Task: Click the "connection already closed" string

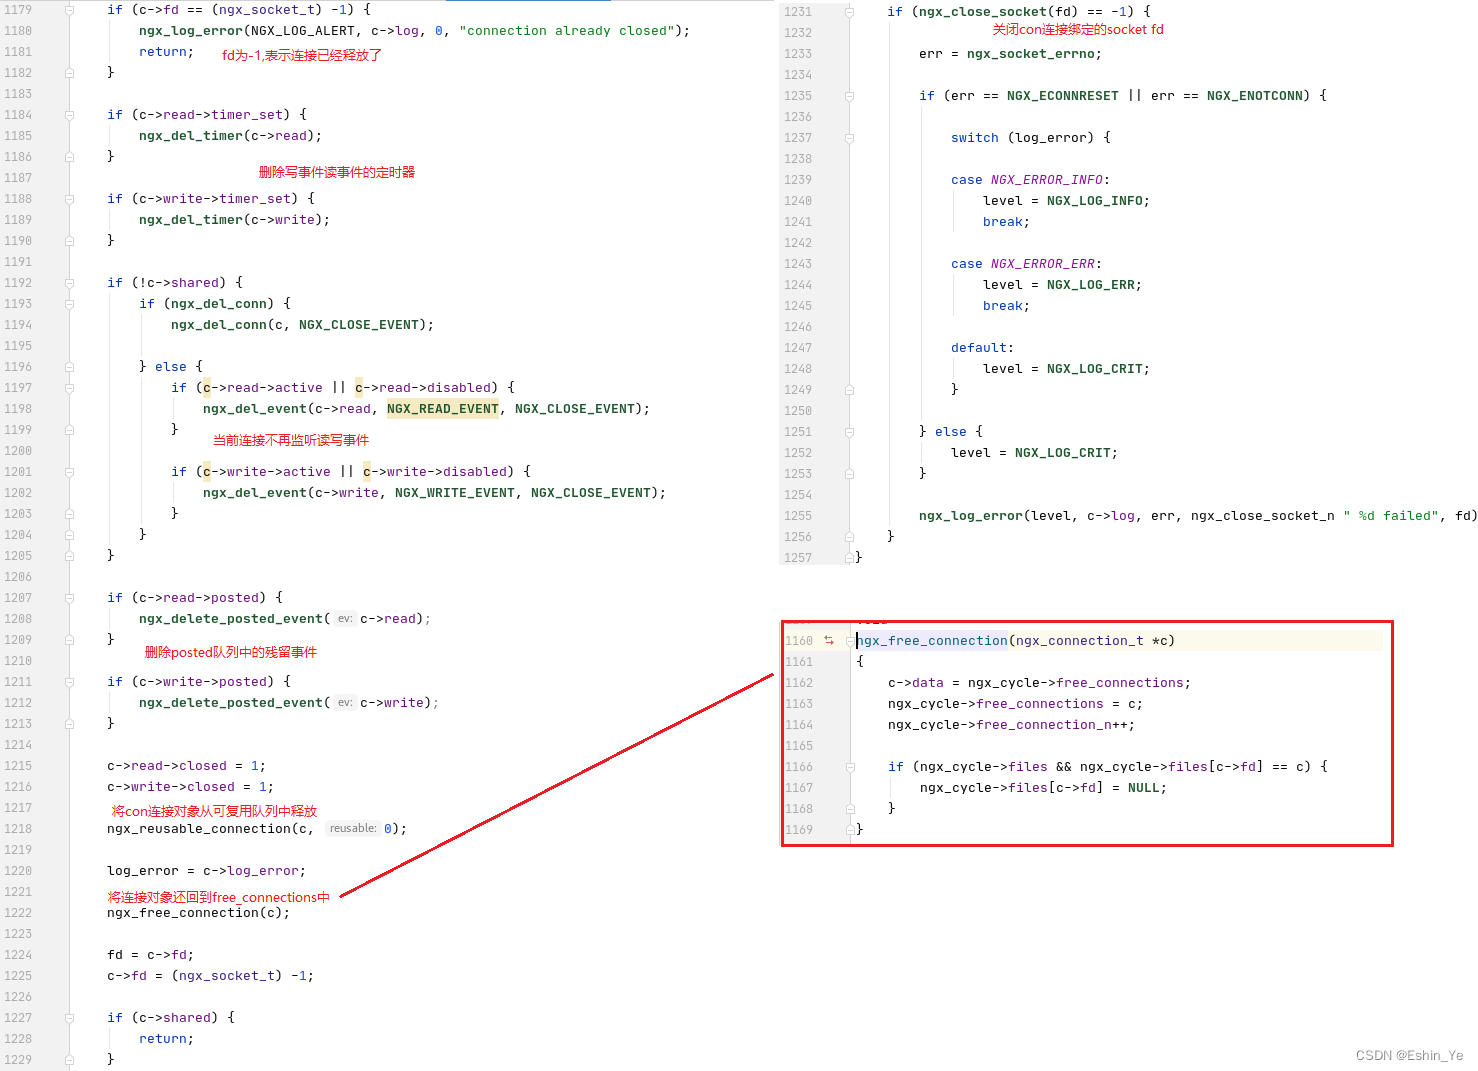Action: click(x=567, y=31)
